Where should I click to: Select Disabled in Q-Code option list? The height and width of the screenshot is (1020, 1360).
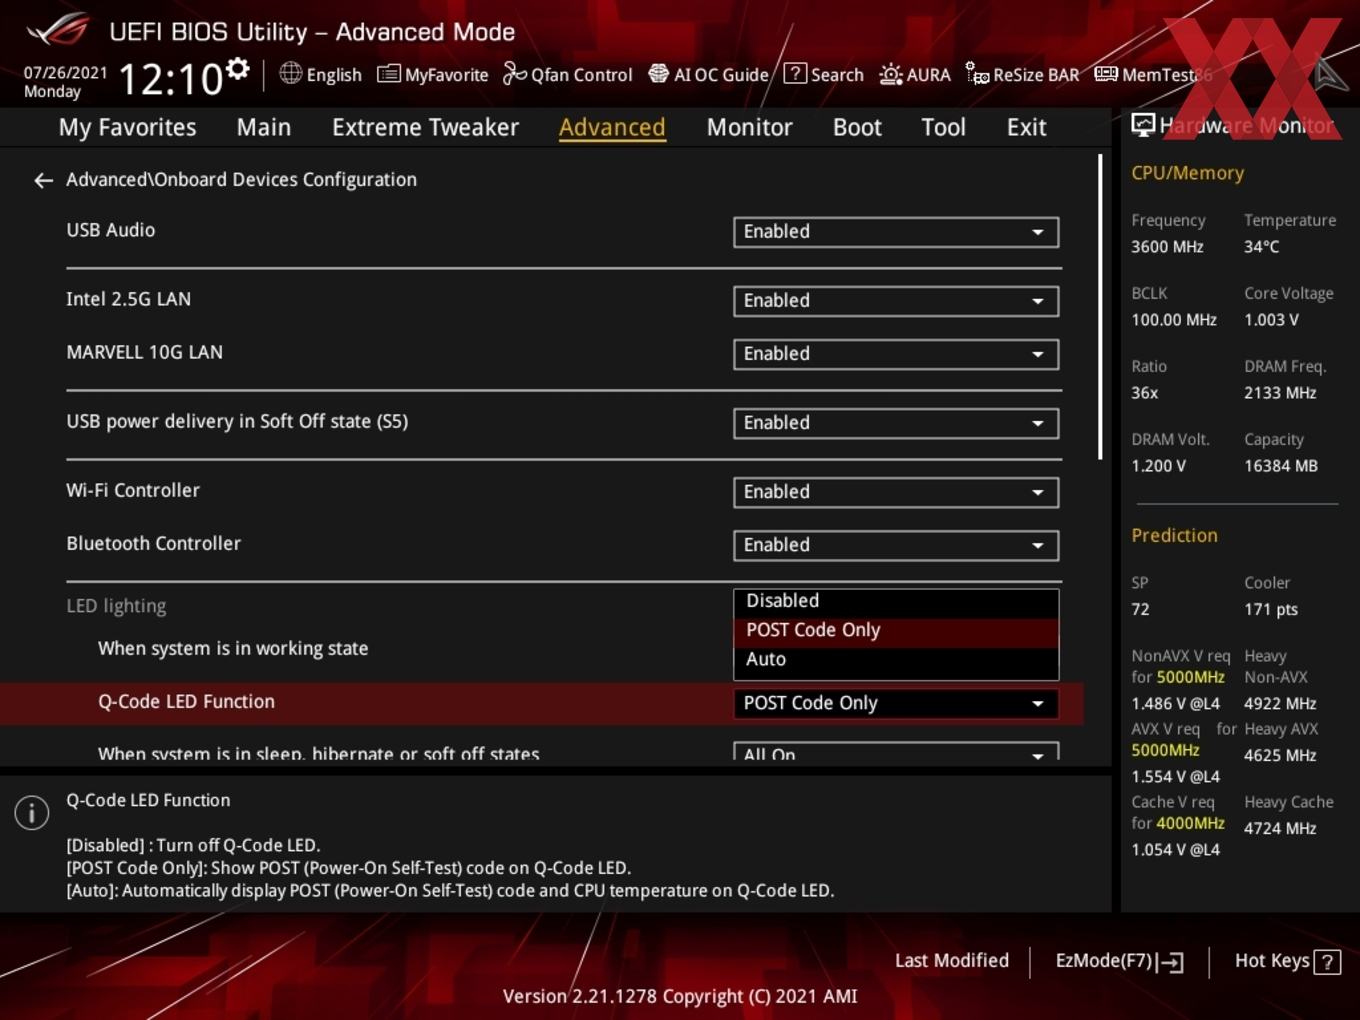[x=896, y=601]
